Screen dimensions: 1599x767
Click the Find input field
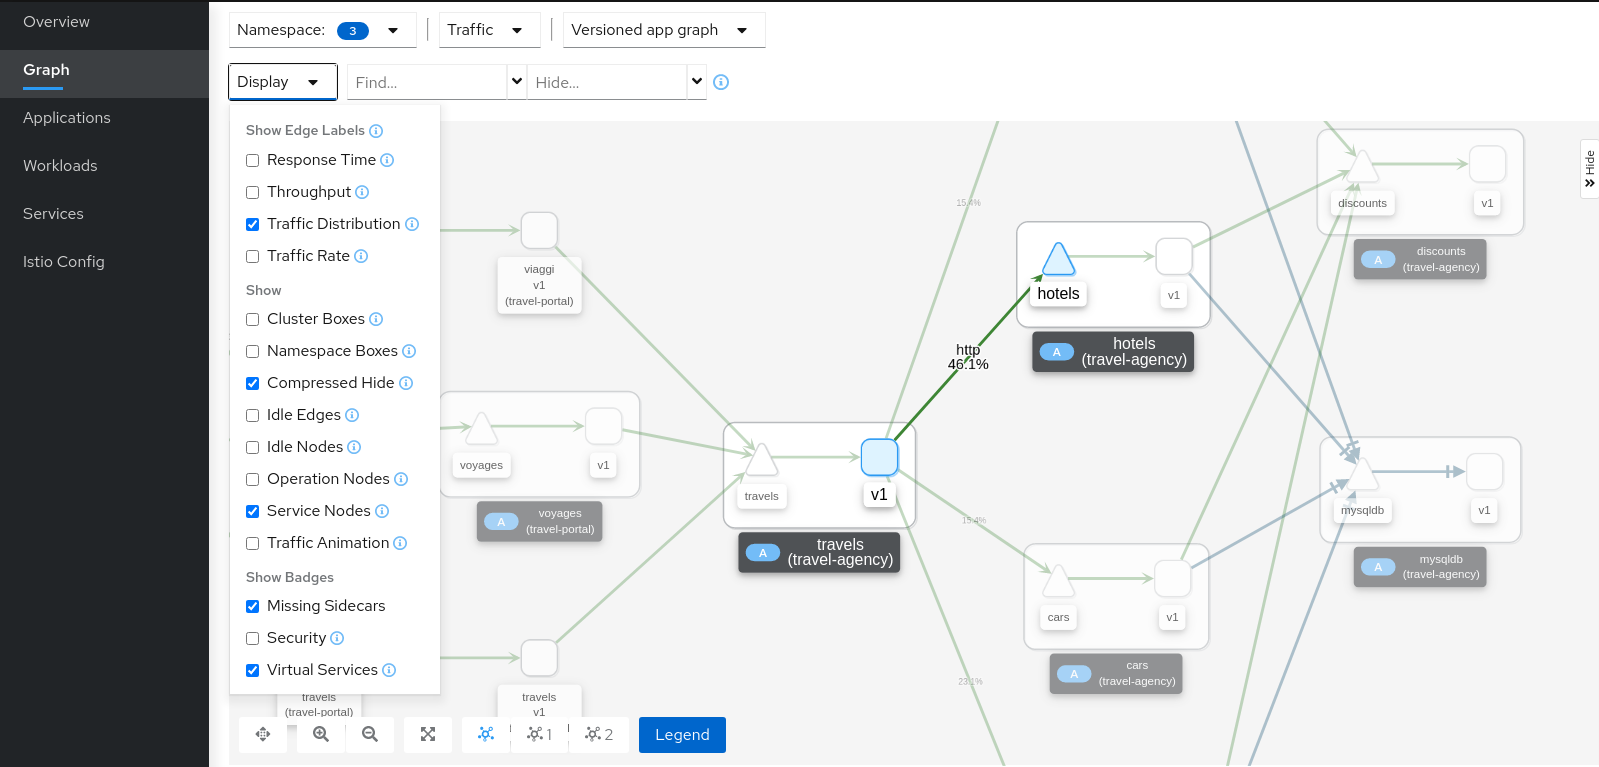427,82
